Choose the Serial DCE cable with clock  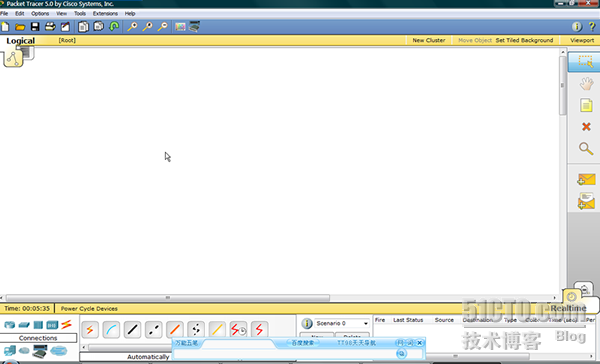(x=238, y=330)
